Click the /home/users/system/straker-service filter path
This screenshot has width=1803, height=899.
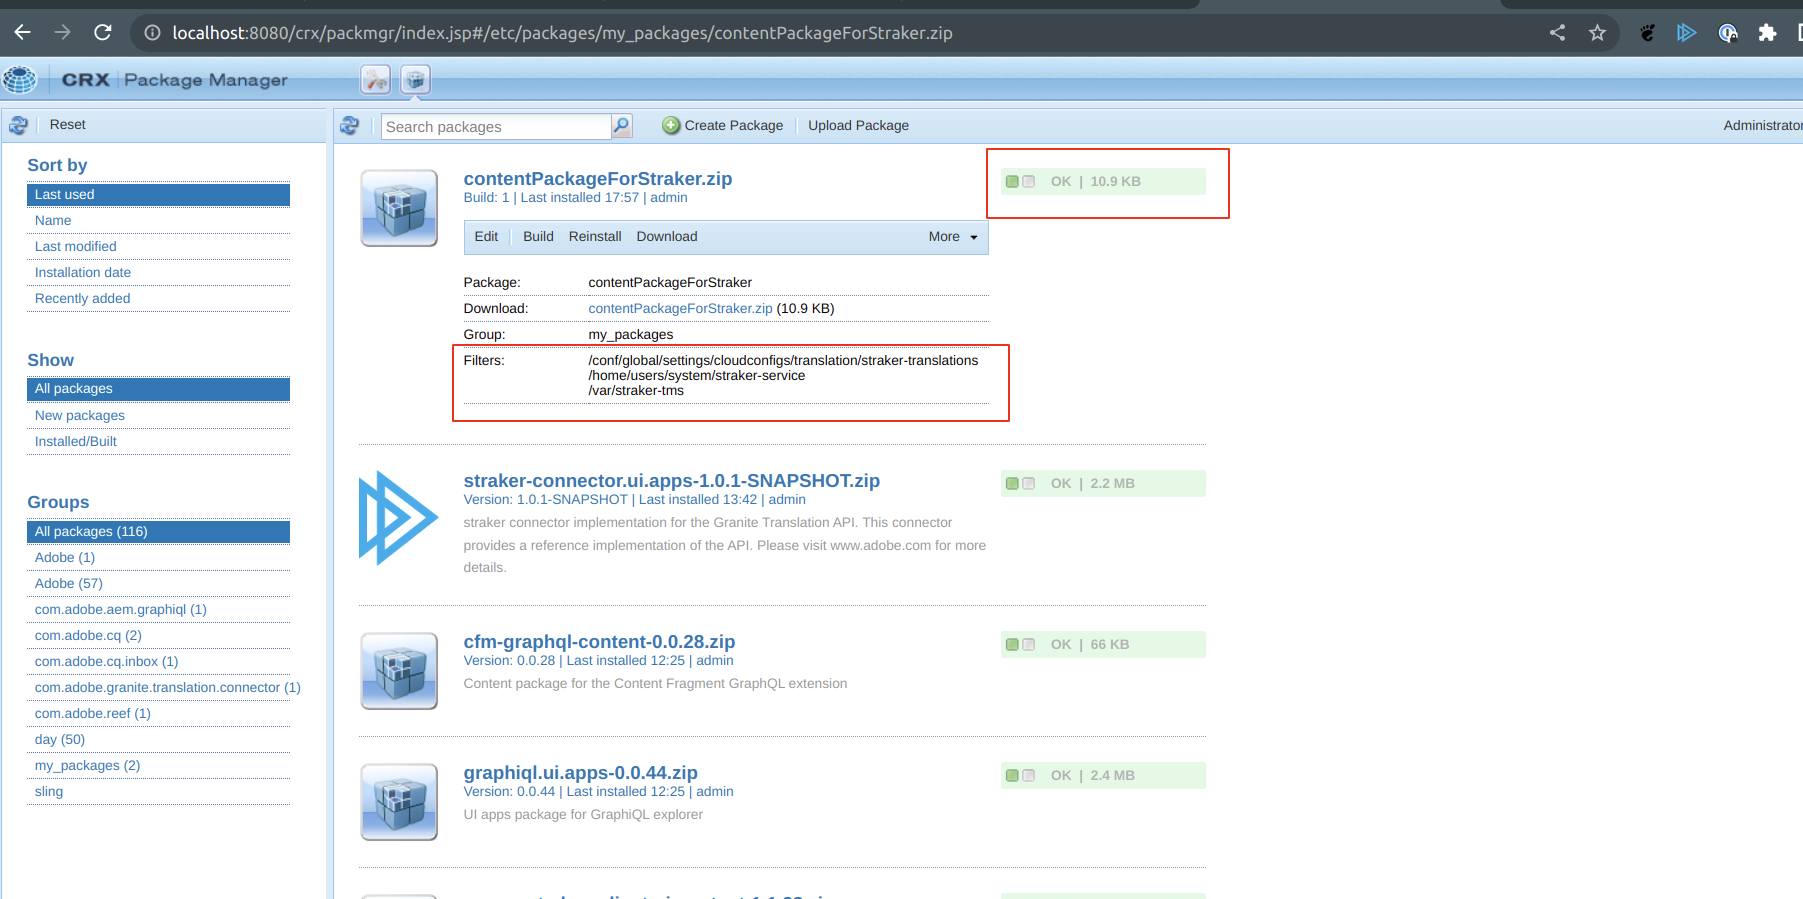click(696, 376)
